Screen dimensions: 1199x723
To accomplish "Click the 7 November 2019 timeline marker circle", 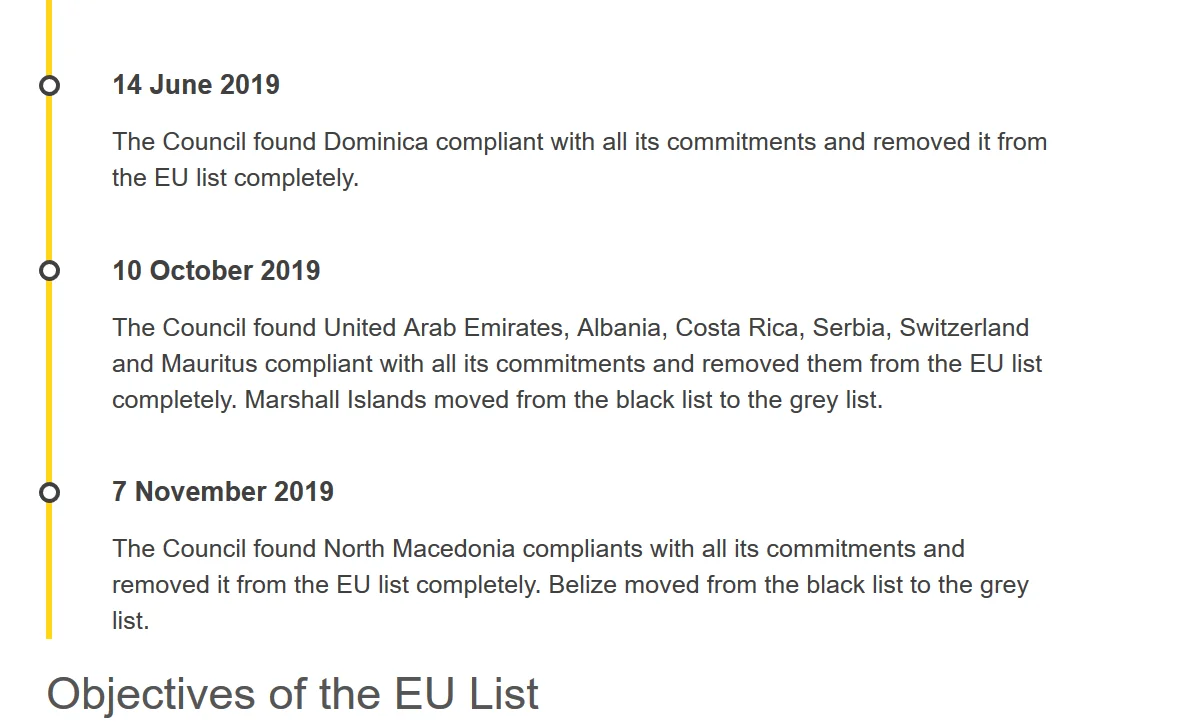I will (x=50, y=493).
